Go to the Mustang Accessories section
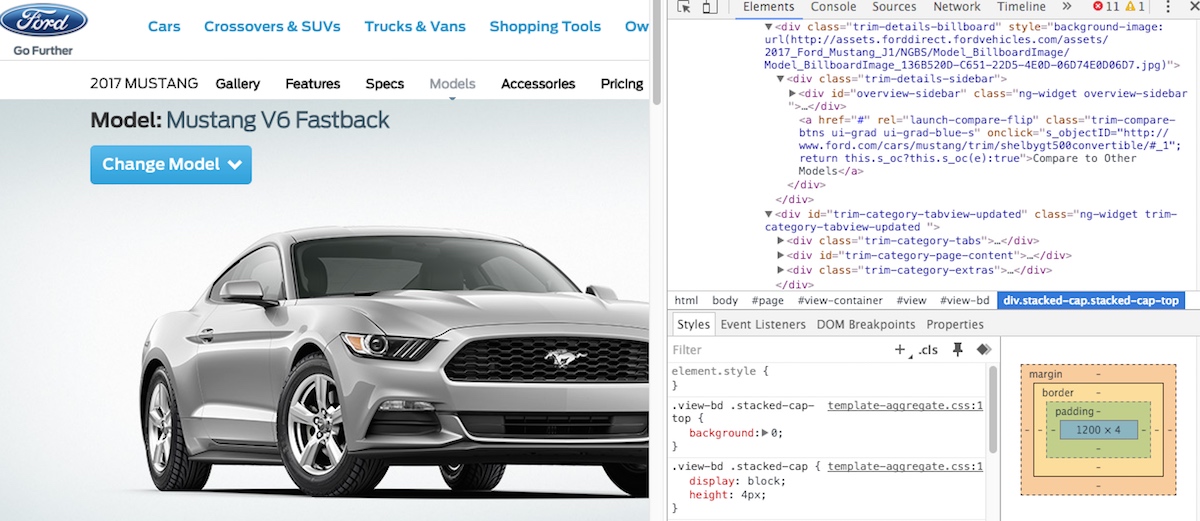Image resolution: width=1200 pixels, height=521 pixels. [538, 84]
